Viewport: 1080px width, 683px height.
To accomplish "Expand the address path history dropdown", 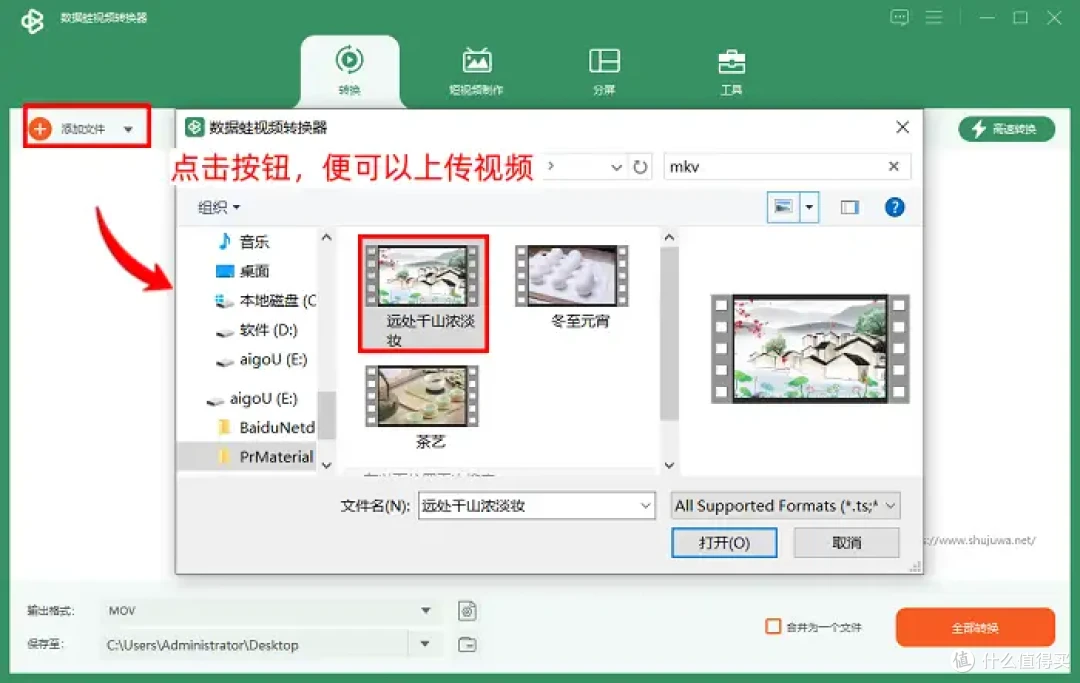I will tap(616, 167).
